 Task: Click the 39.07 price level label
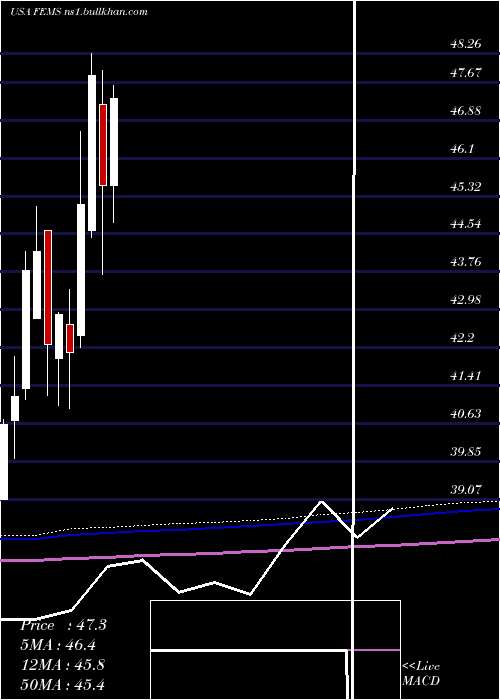466,490
